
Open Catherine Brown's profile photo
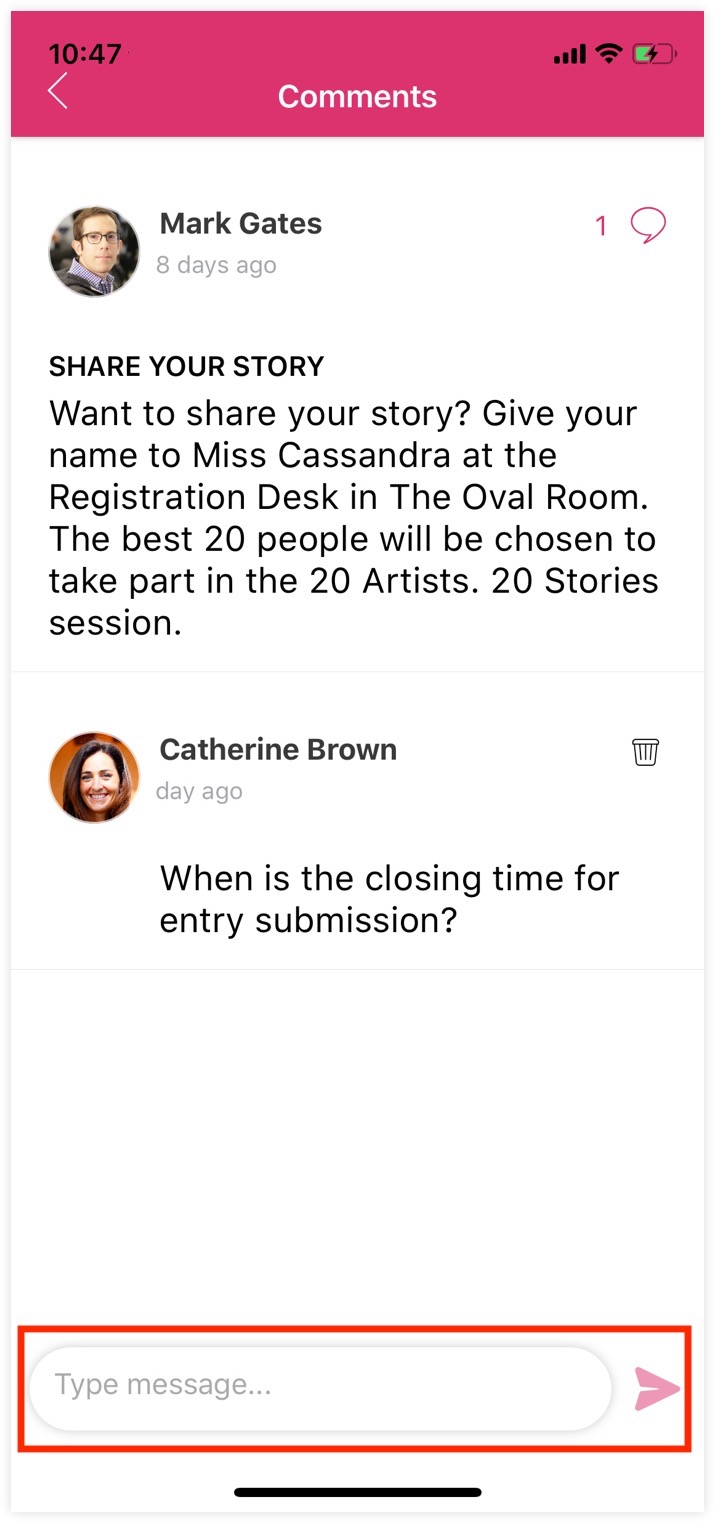[94, 777]
